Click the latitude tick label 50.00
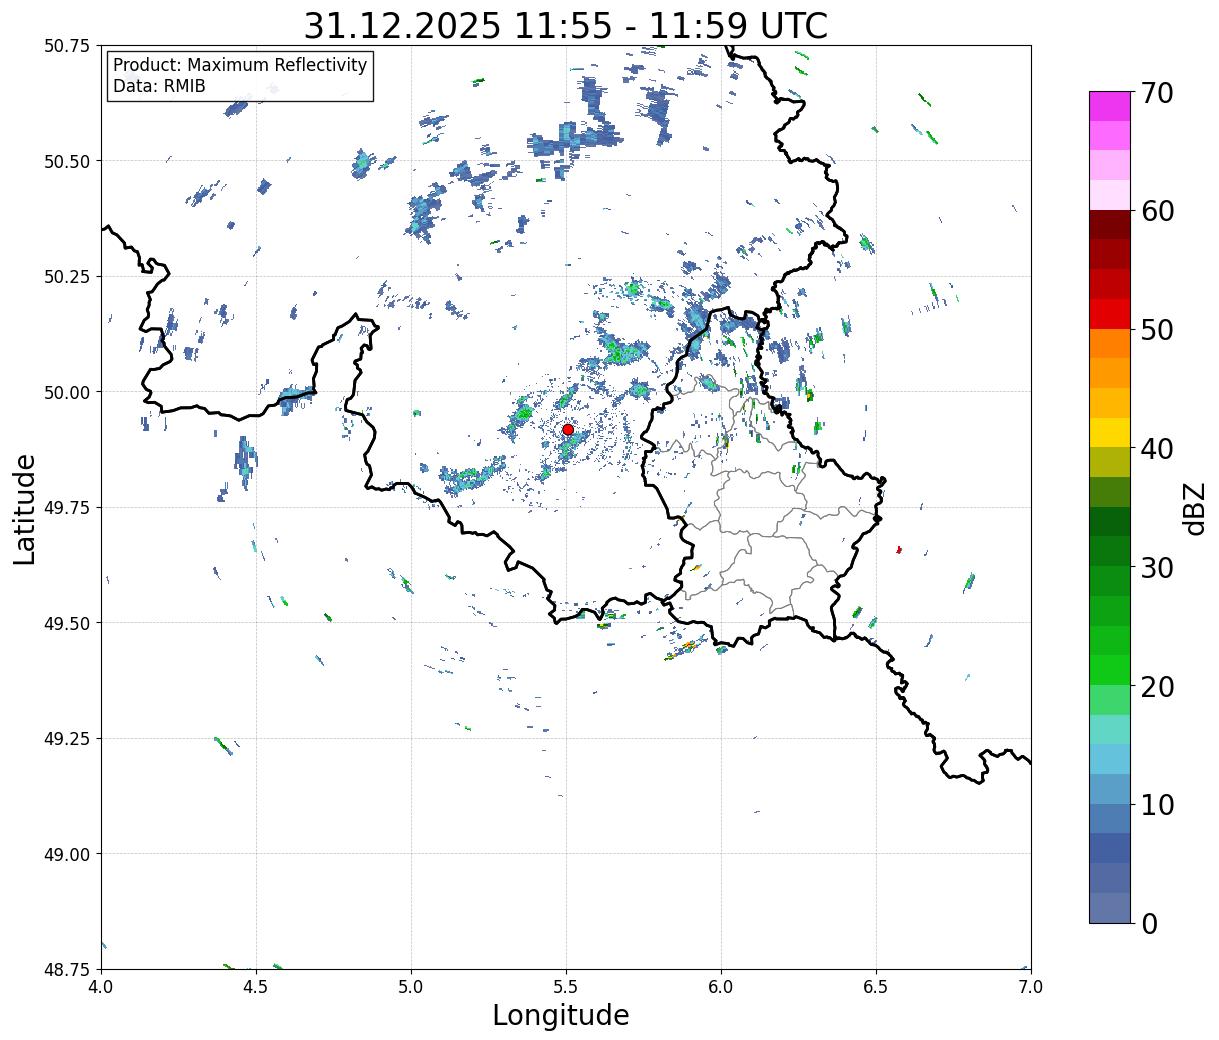 coord(68,392)
